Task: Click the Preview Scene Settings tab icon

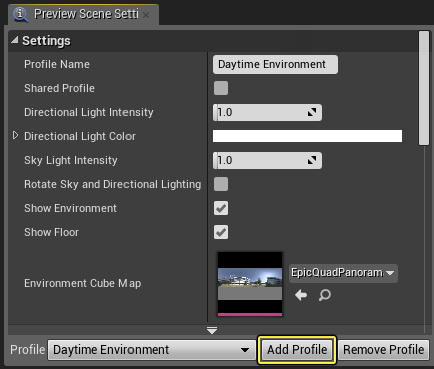Action: (x=21, y=14)
